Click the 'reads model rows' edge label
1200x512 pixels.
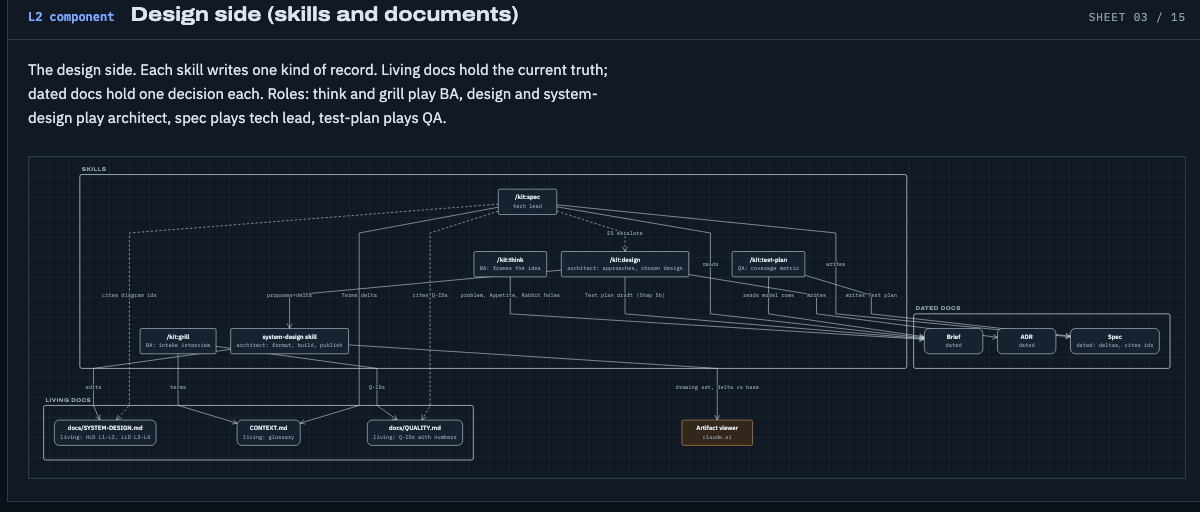(x=768, y=295)
